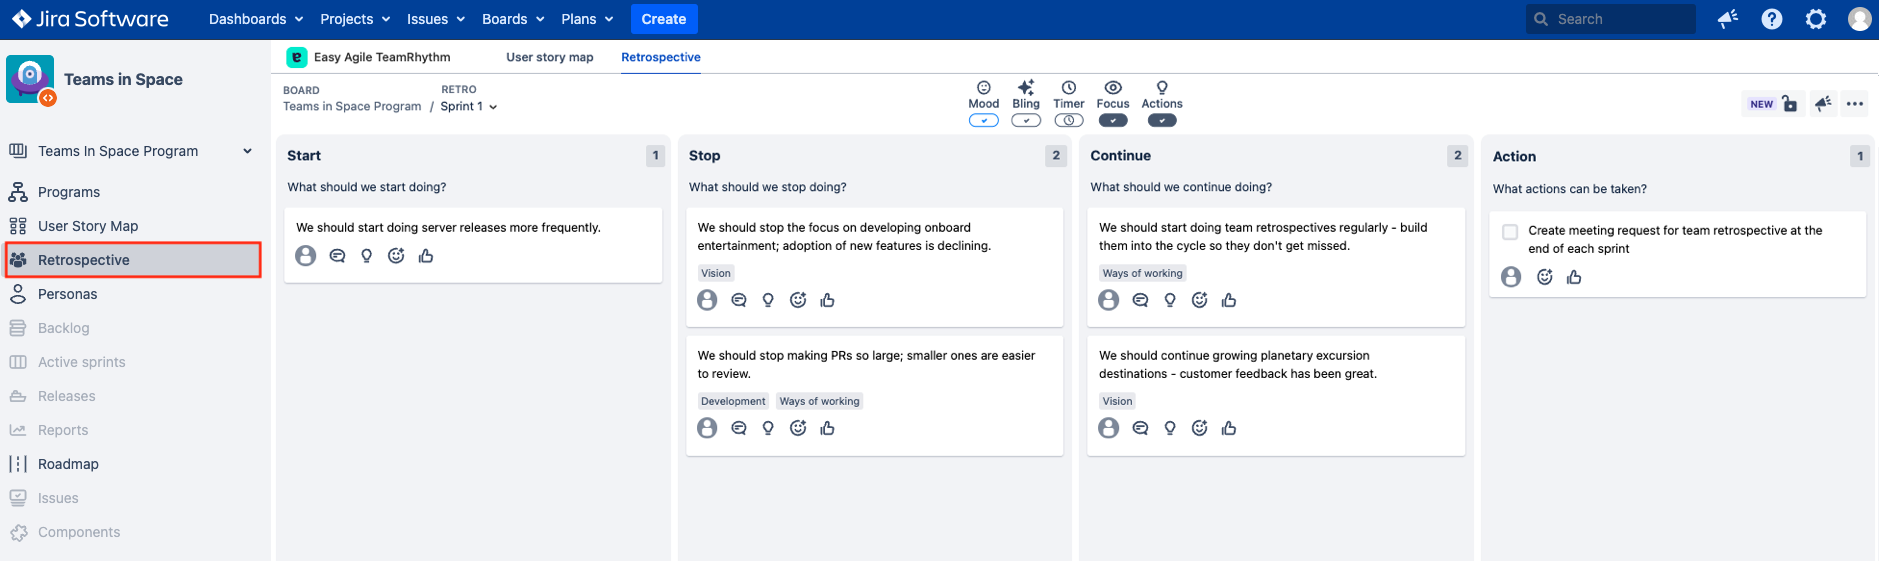1879x561 pixels.
Task: Open the Issues dropdown menu
Action: click(436, 19)
